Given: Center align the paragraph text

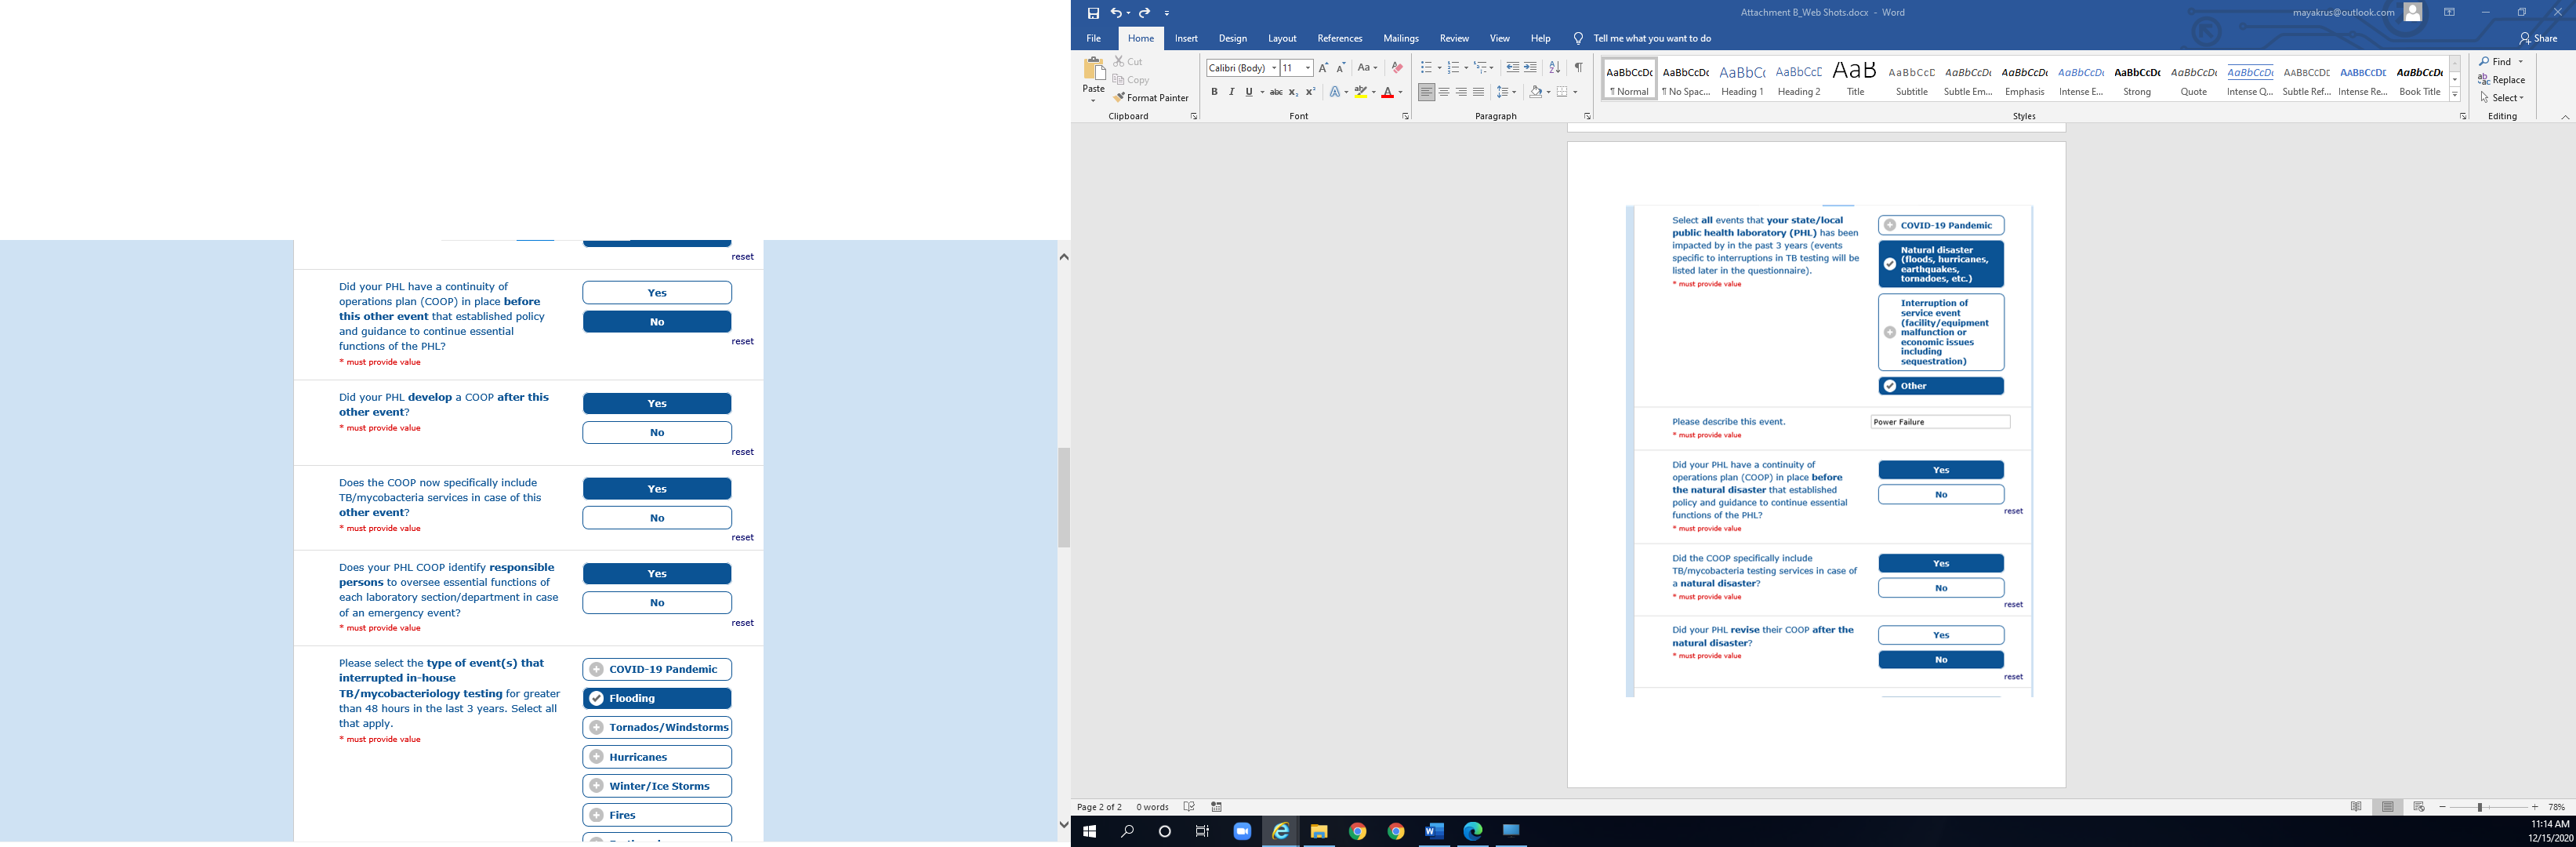Looking at the screenshot, I should [x=1444, y=92].
